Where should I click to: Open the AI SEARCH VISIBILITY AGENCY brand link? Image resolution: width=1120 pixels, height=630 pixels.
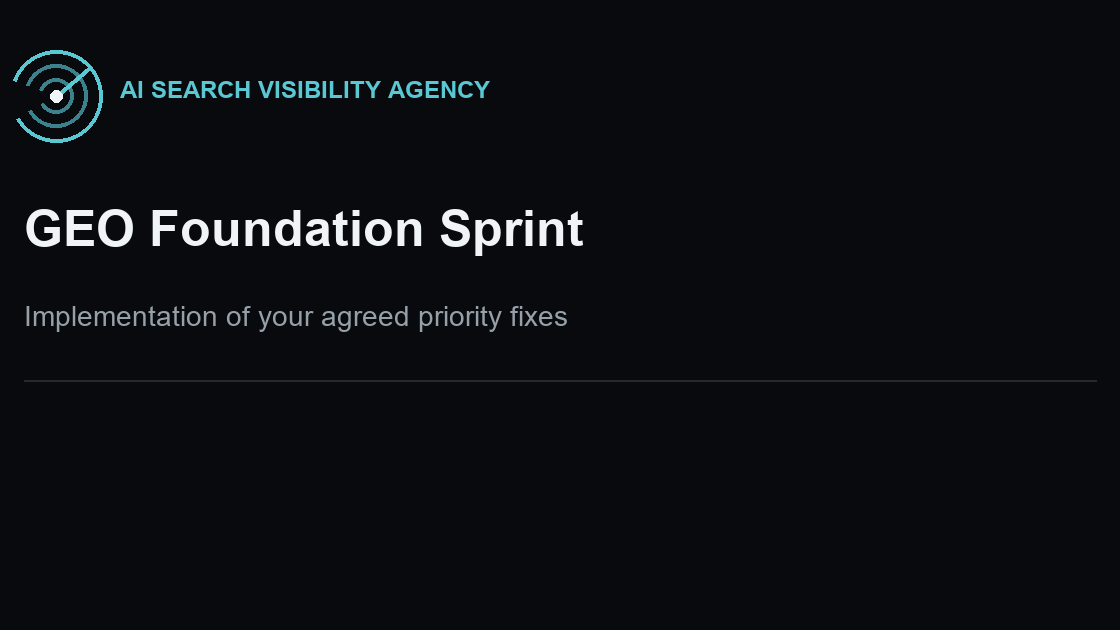click(x=305, y=90)
